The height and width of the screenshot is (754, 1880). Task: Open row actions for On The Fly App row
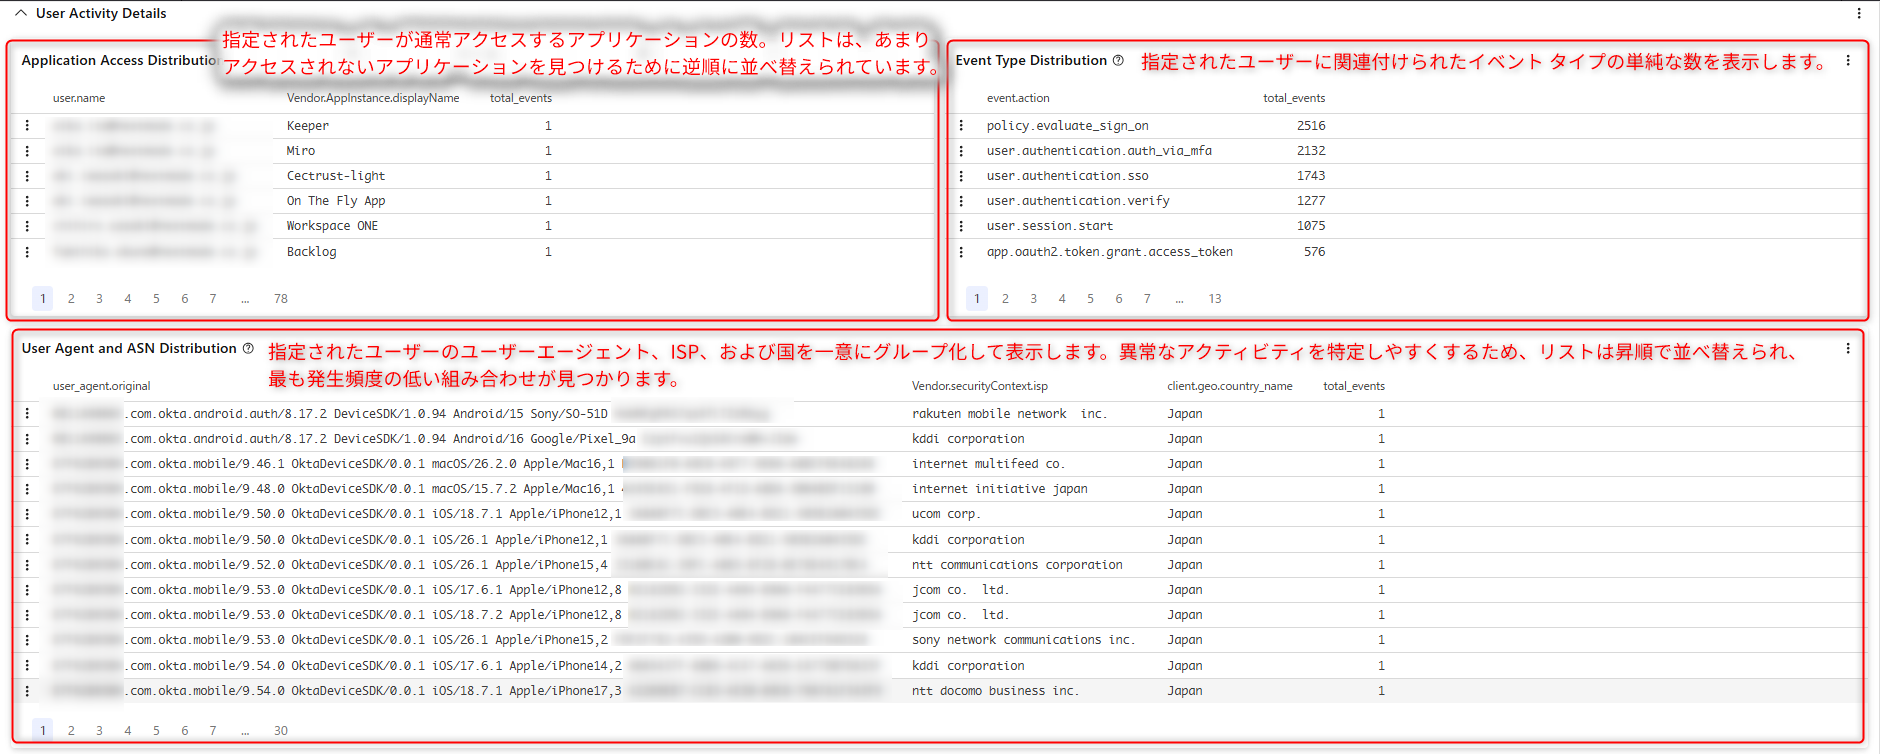pos(27,201)
